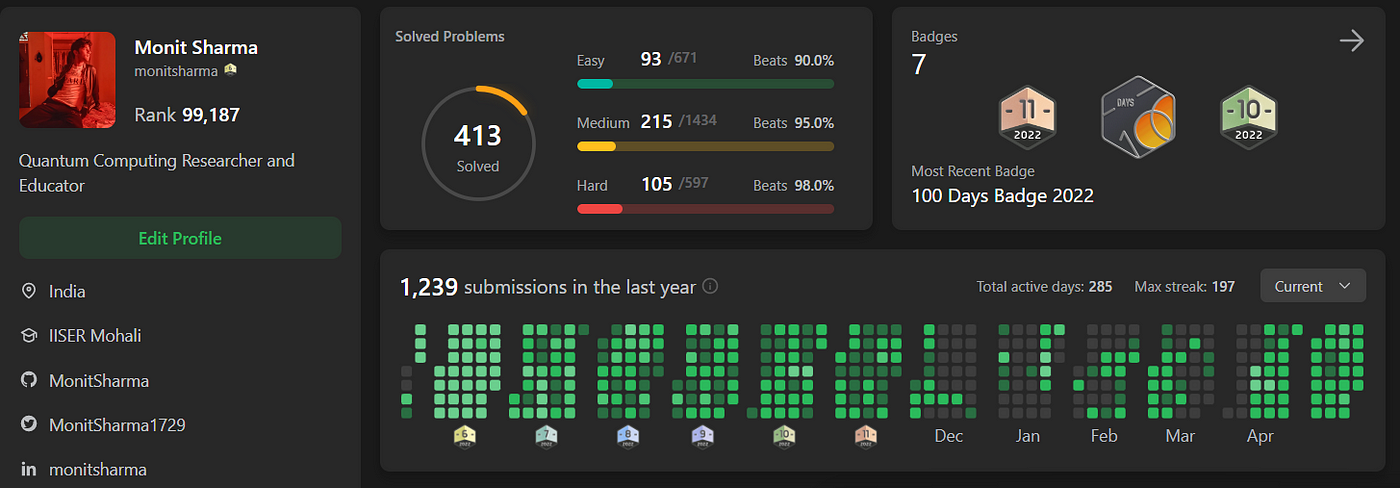1400x488 pixels.
Task: Select the October 2022 badge hexagon
Action: (1248, 116)
